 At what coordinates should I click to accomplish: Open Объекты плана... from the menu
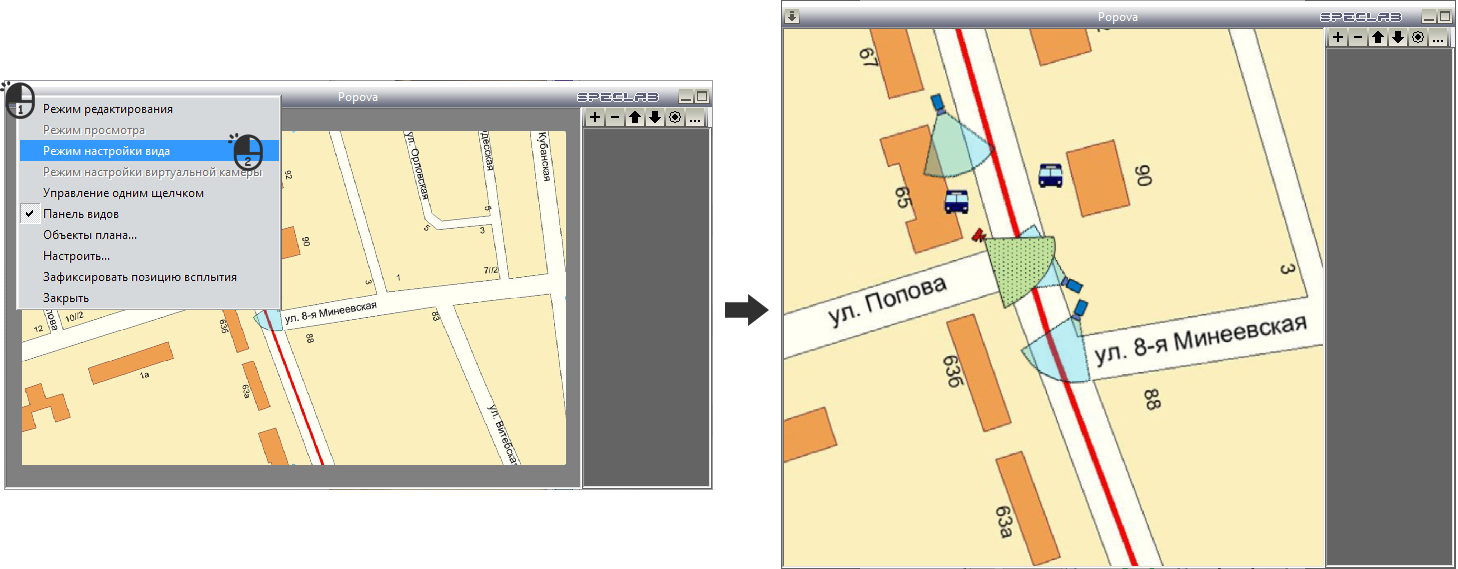(x=148, y=235)
